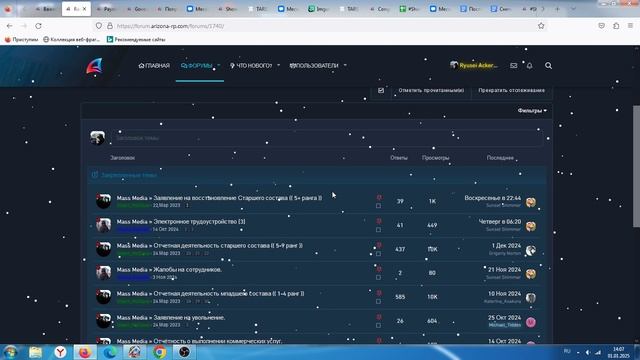Screen dimensions: 640x360
Task: Open author avatar of Жалобы на сотрудников thread
Action: (x=103, y=273)
